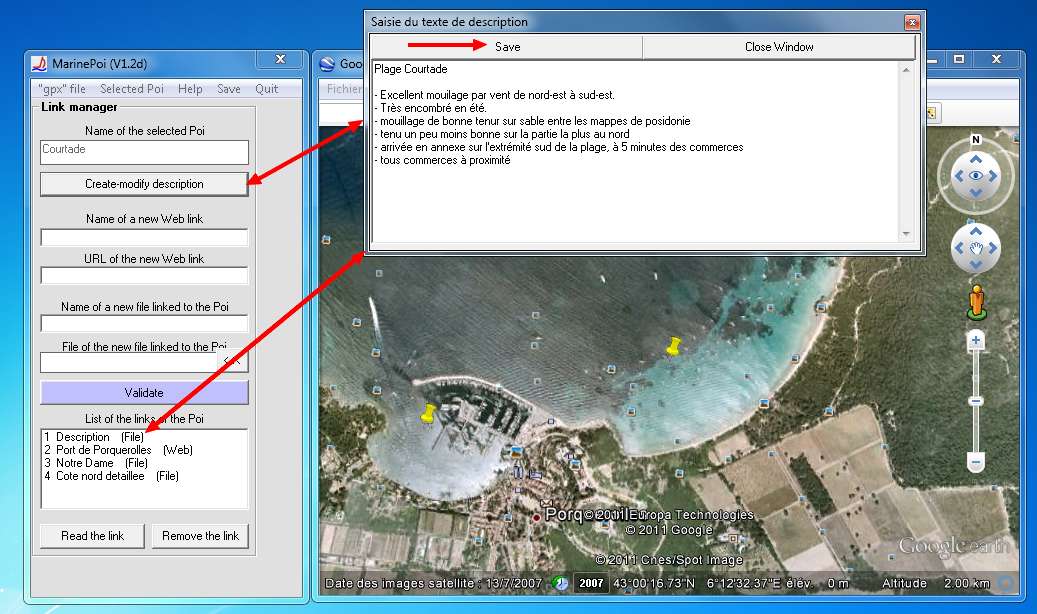
Task: Click the Google Earth toolbar icon at right
Action: tap(932, 113)
